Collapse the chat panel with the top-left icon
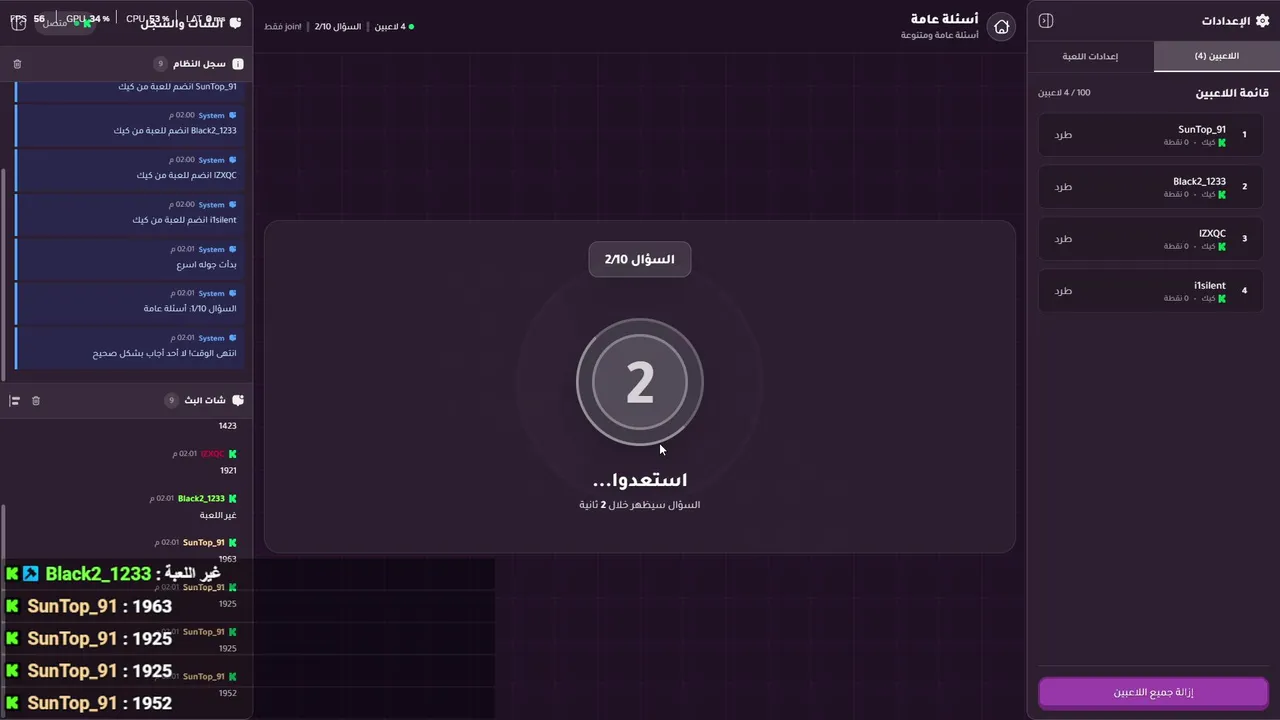The height and width of the screenshot is (720, 1280). point(18,23)
